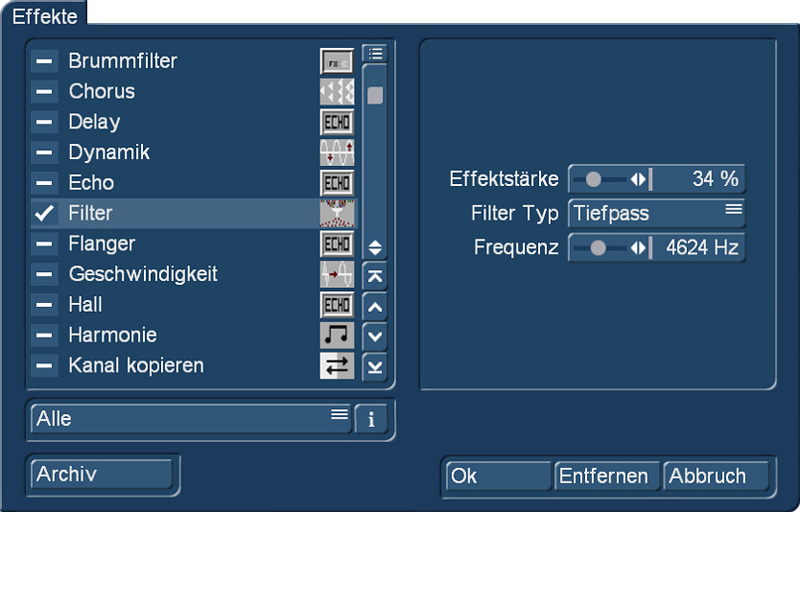Open the list menu above scrollbar
The width and height of the screenshot is (800, 600).
[375, 54]
